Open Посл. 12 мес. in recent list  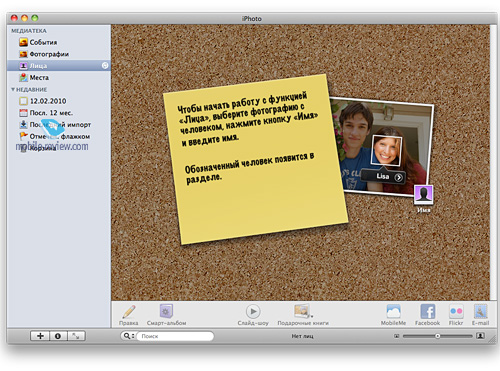(x=46, y=113)
